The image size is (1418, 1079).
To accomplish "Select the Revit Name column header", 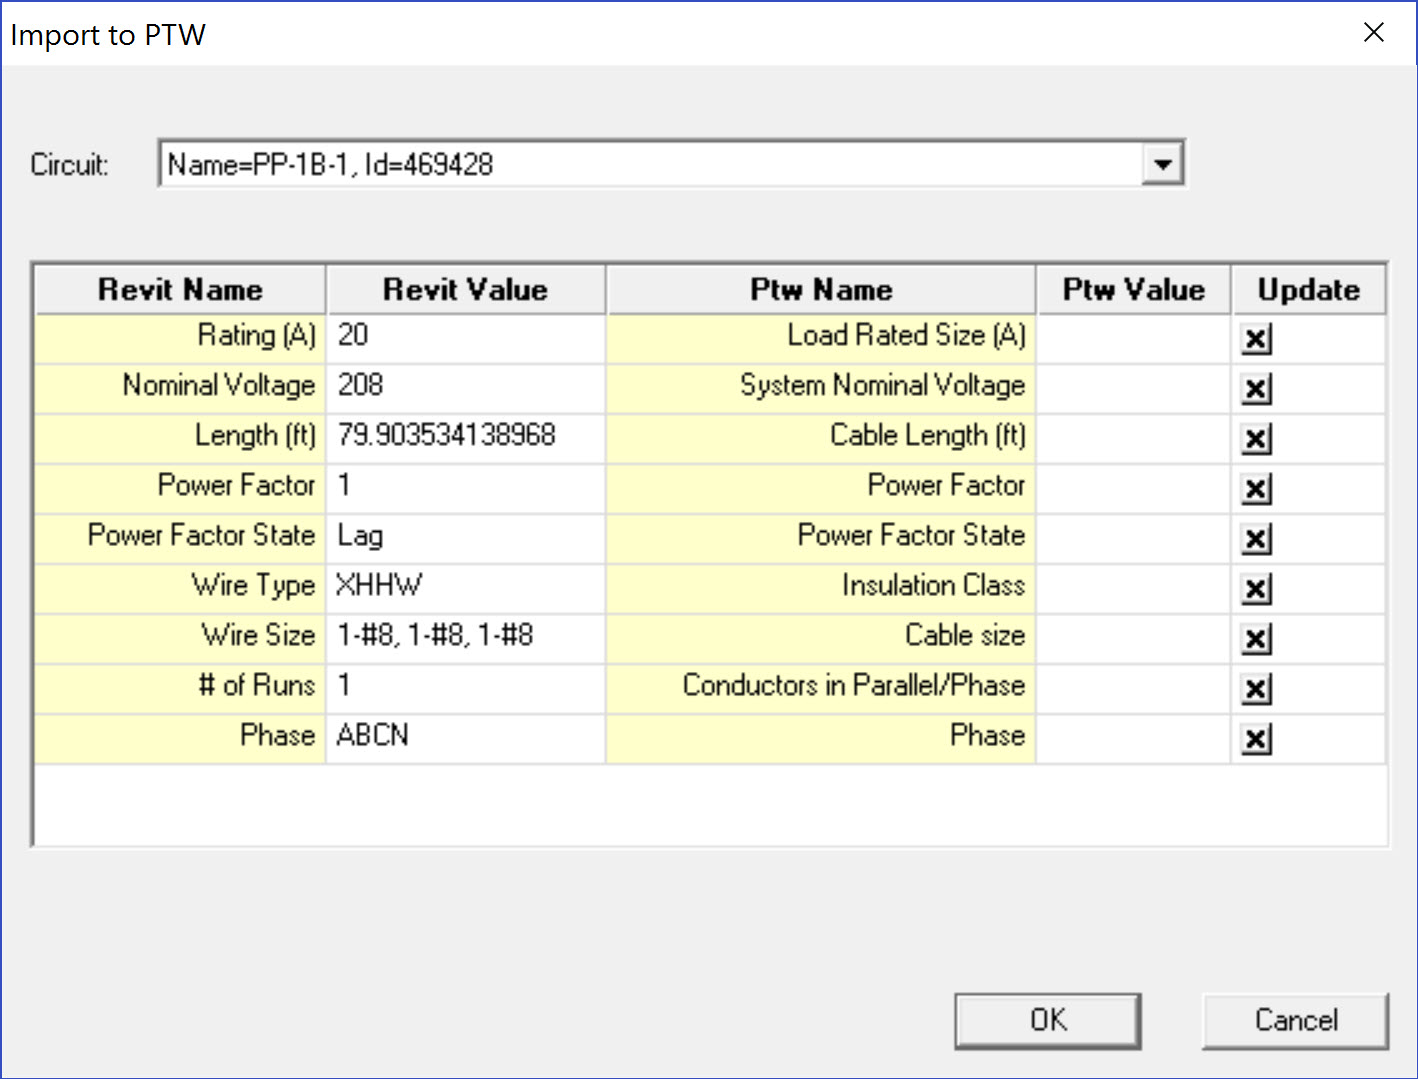I will point(179,289).
